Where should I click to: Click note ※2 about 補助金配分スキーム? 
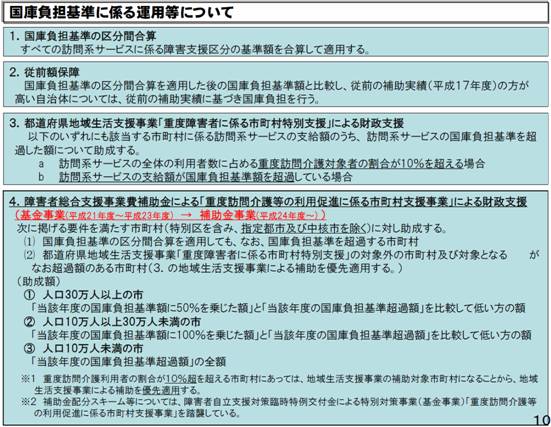(x=280, y=407)
